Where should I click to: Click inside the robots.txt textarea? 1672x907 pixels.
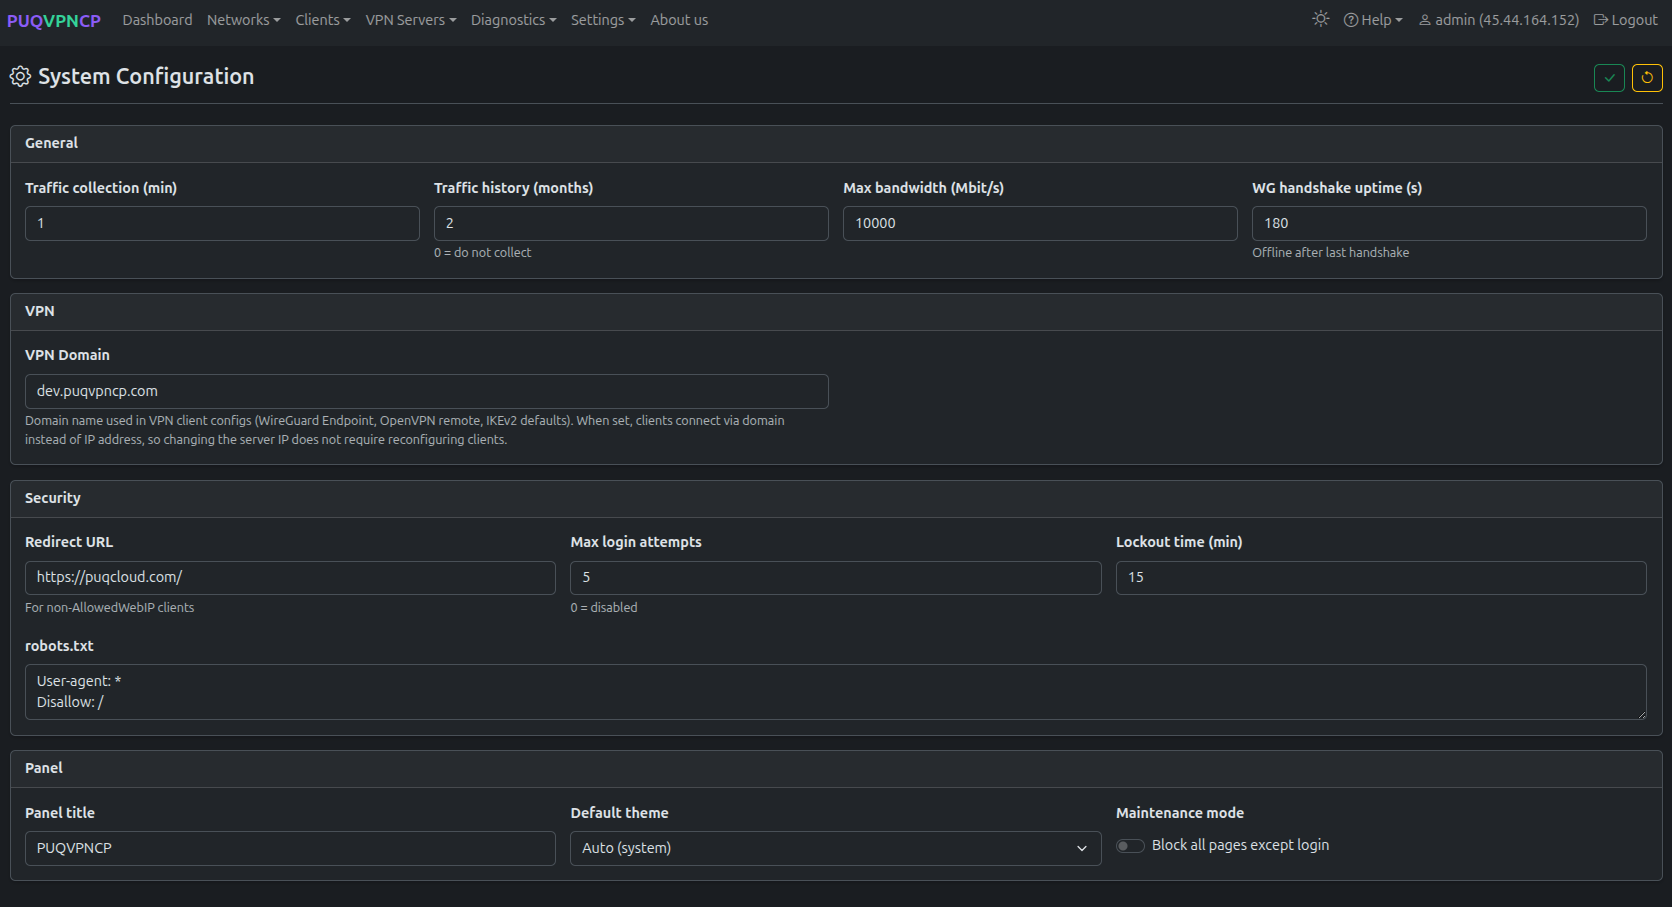(x=836, y=692)
